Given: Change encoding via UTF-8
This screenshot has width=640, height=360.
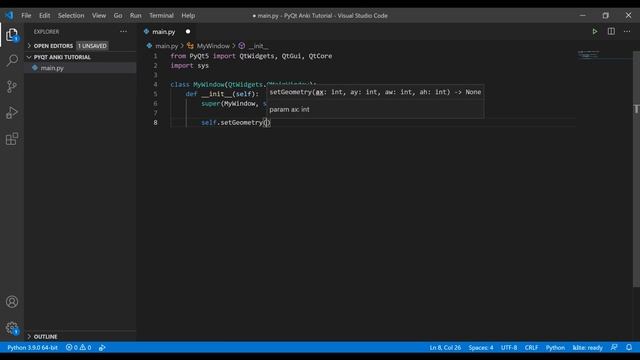Looking at the screenshot, I should coord(509,348).
